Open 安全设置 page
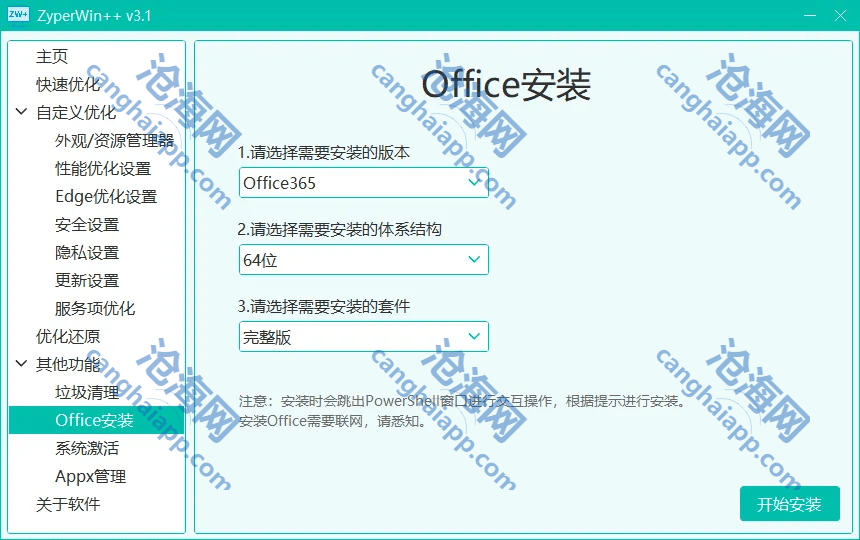The height and width of the screenshot is (540, 860). [87, 225]
